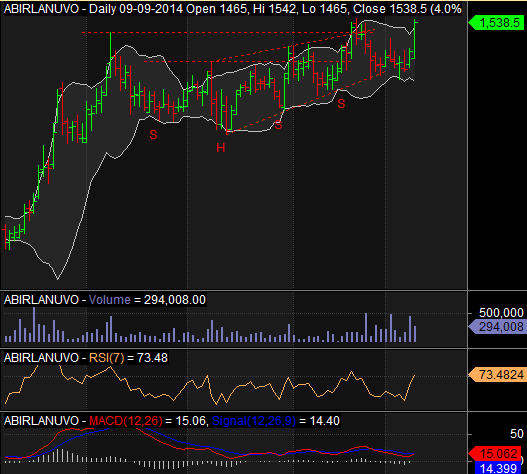527x474 pixels.
Task: Click the RSI(7) indicator label
Action: pos(107,358)
